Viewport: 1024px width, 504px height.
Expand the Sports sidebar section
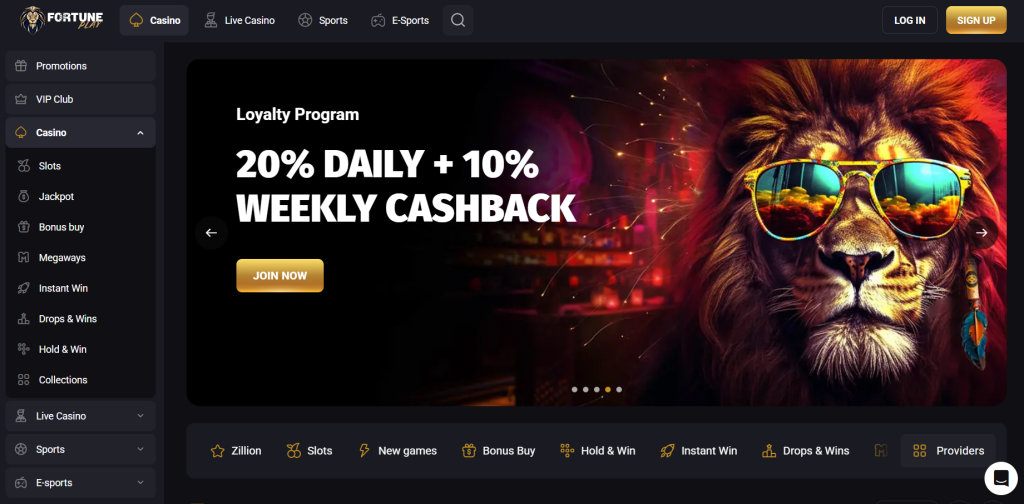140,449
